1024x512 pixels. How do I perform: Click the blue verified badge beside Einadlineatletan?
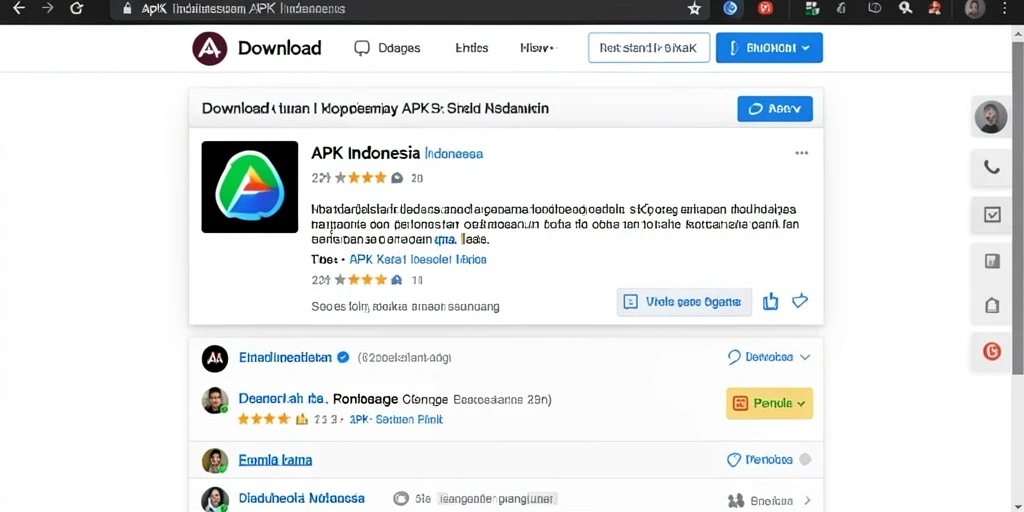click(x=344, y=357)
